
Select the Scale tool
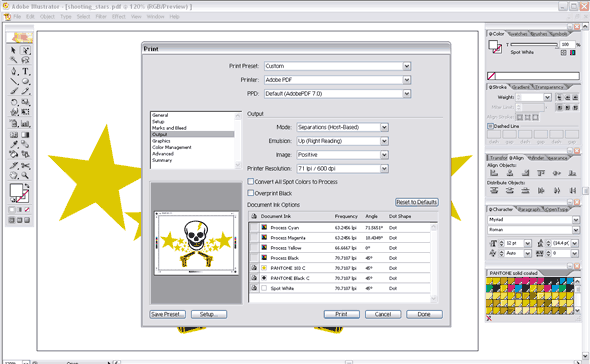25,102
